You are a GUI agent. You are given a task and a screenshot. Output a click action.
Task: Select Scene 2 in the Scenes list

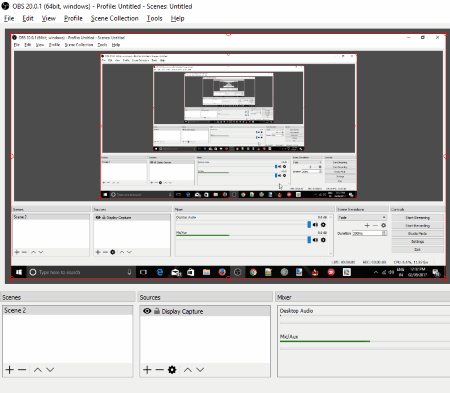click(x=67, y=310)
